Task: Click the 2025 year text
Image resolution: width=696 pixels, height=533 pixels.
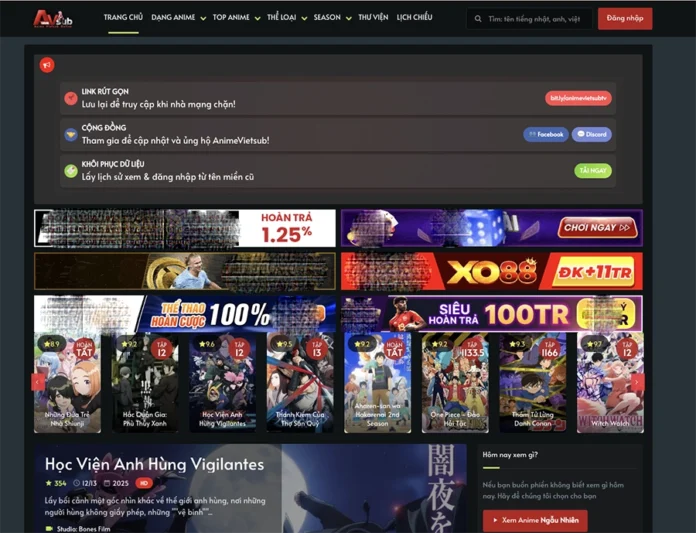Action: pos(120,483)
